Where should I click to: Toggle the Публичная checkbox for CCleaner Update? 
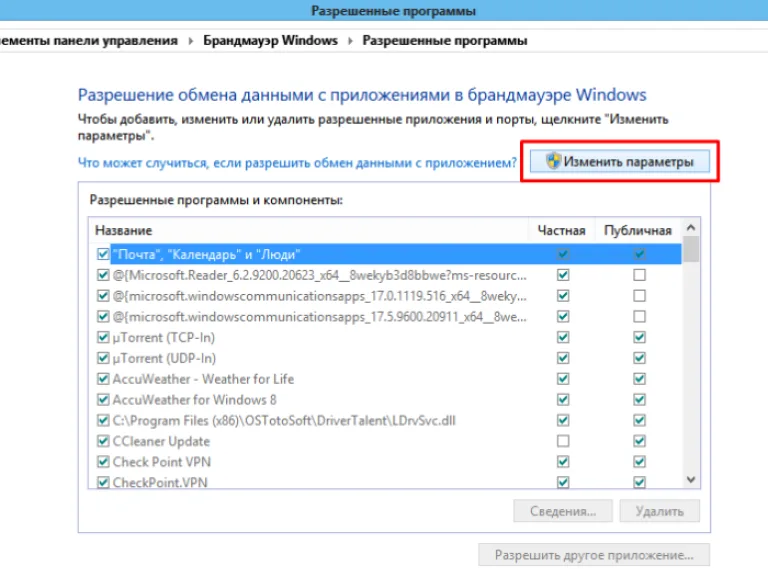pos(639,441)
